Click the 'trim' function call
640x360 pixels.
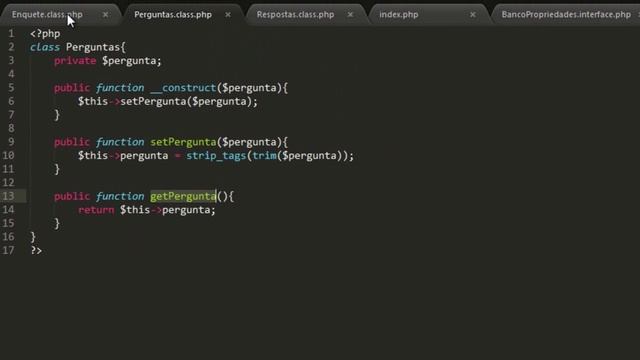(x=264, y=156)
